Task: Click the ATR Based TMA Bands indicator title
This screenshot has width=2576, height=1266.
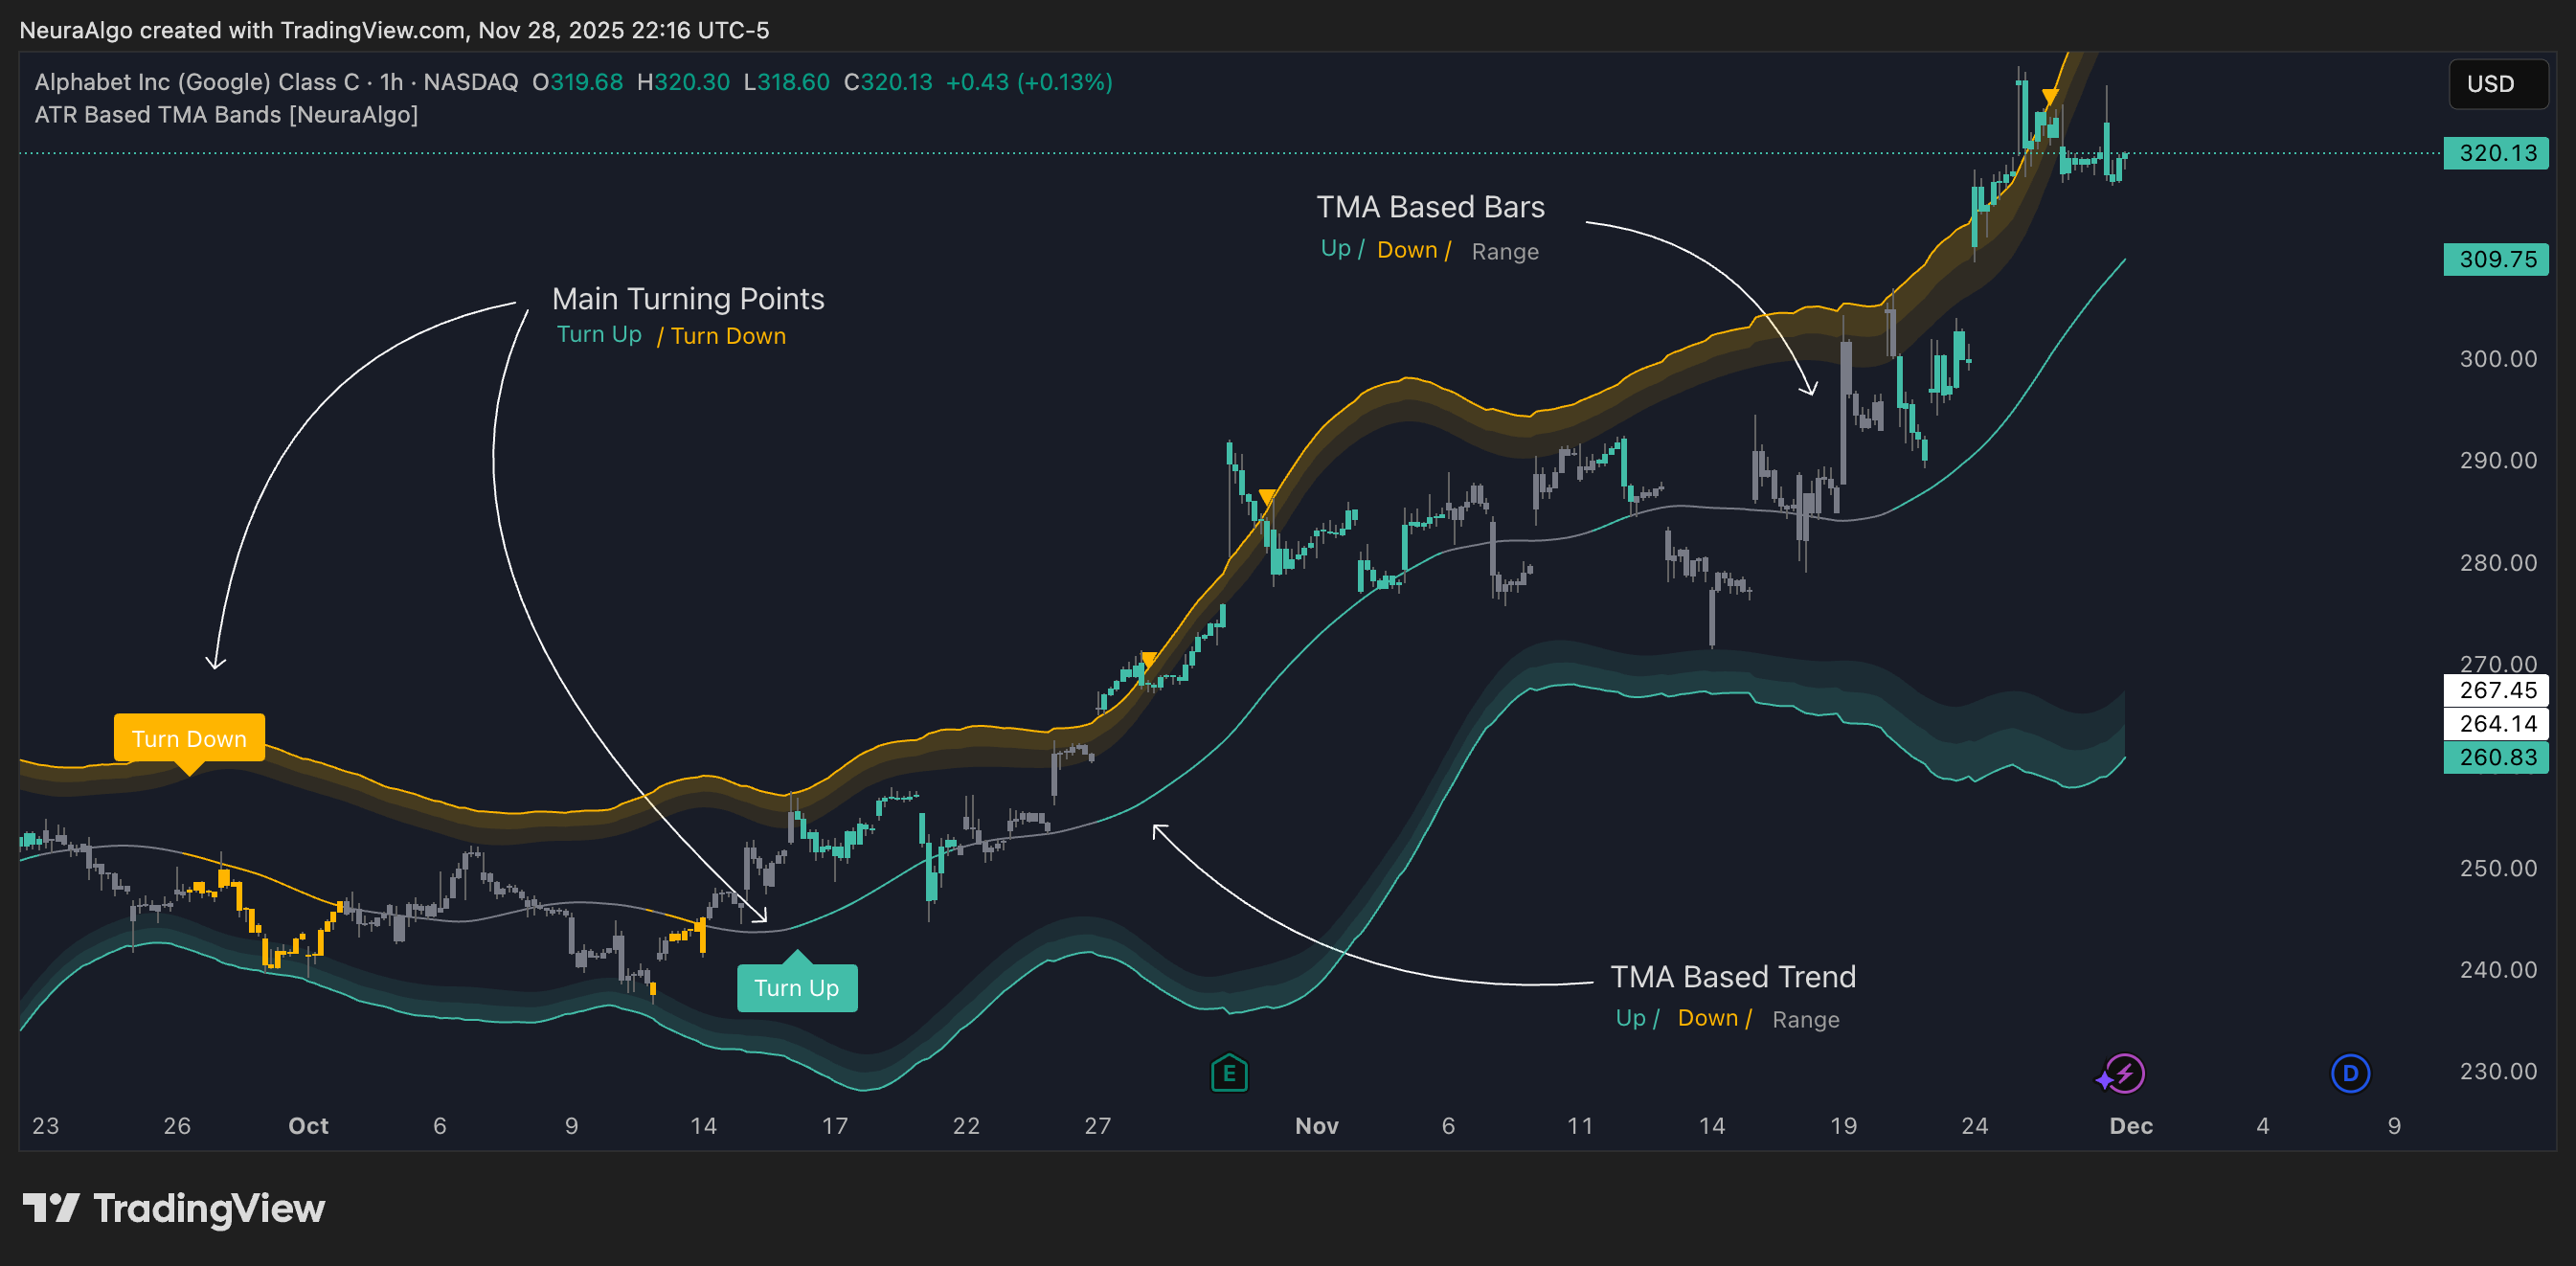Action: pos(226,115)
